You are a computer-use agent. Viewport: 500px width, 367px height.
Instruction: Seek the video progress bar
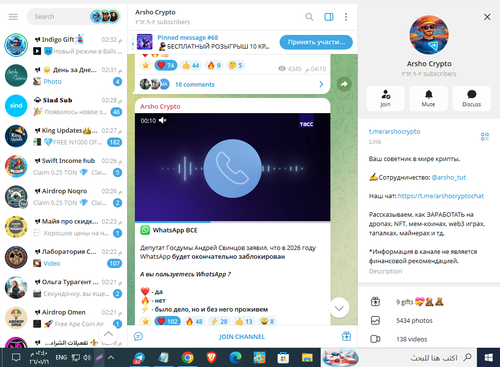(232, 221)
